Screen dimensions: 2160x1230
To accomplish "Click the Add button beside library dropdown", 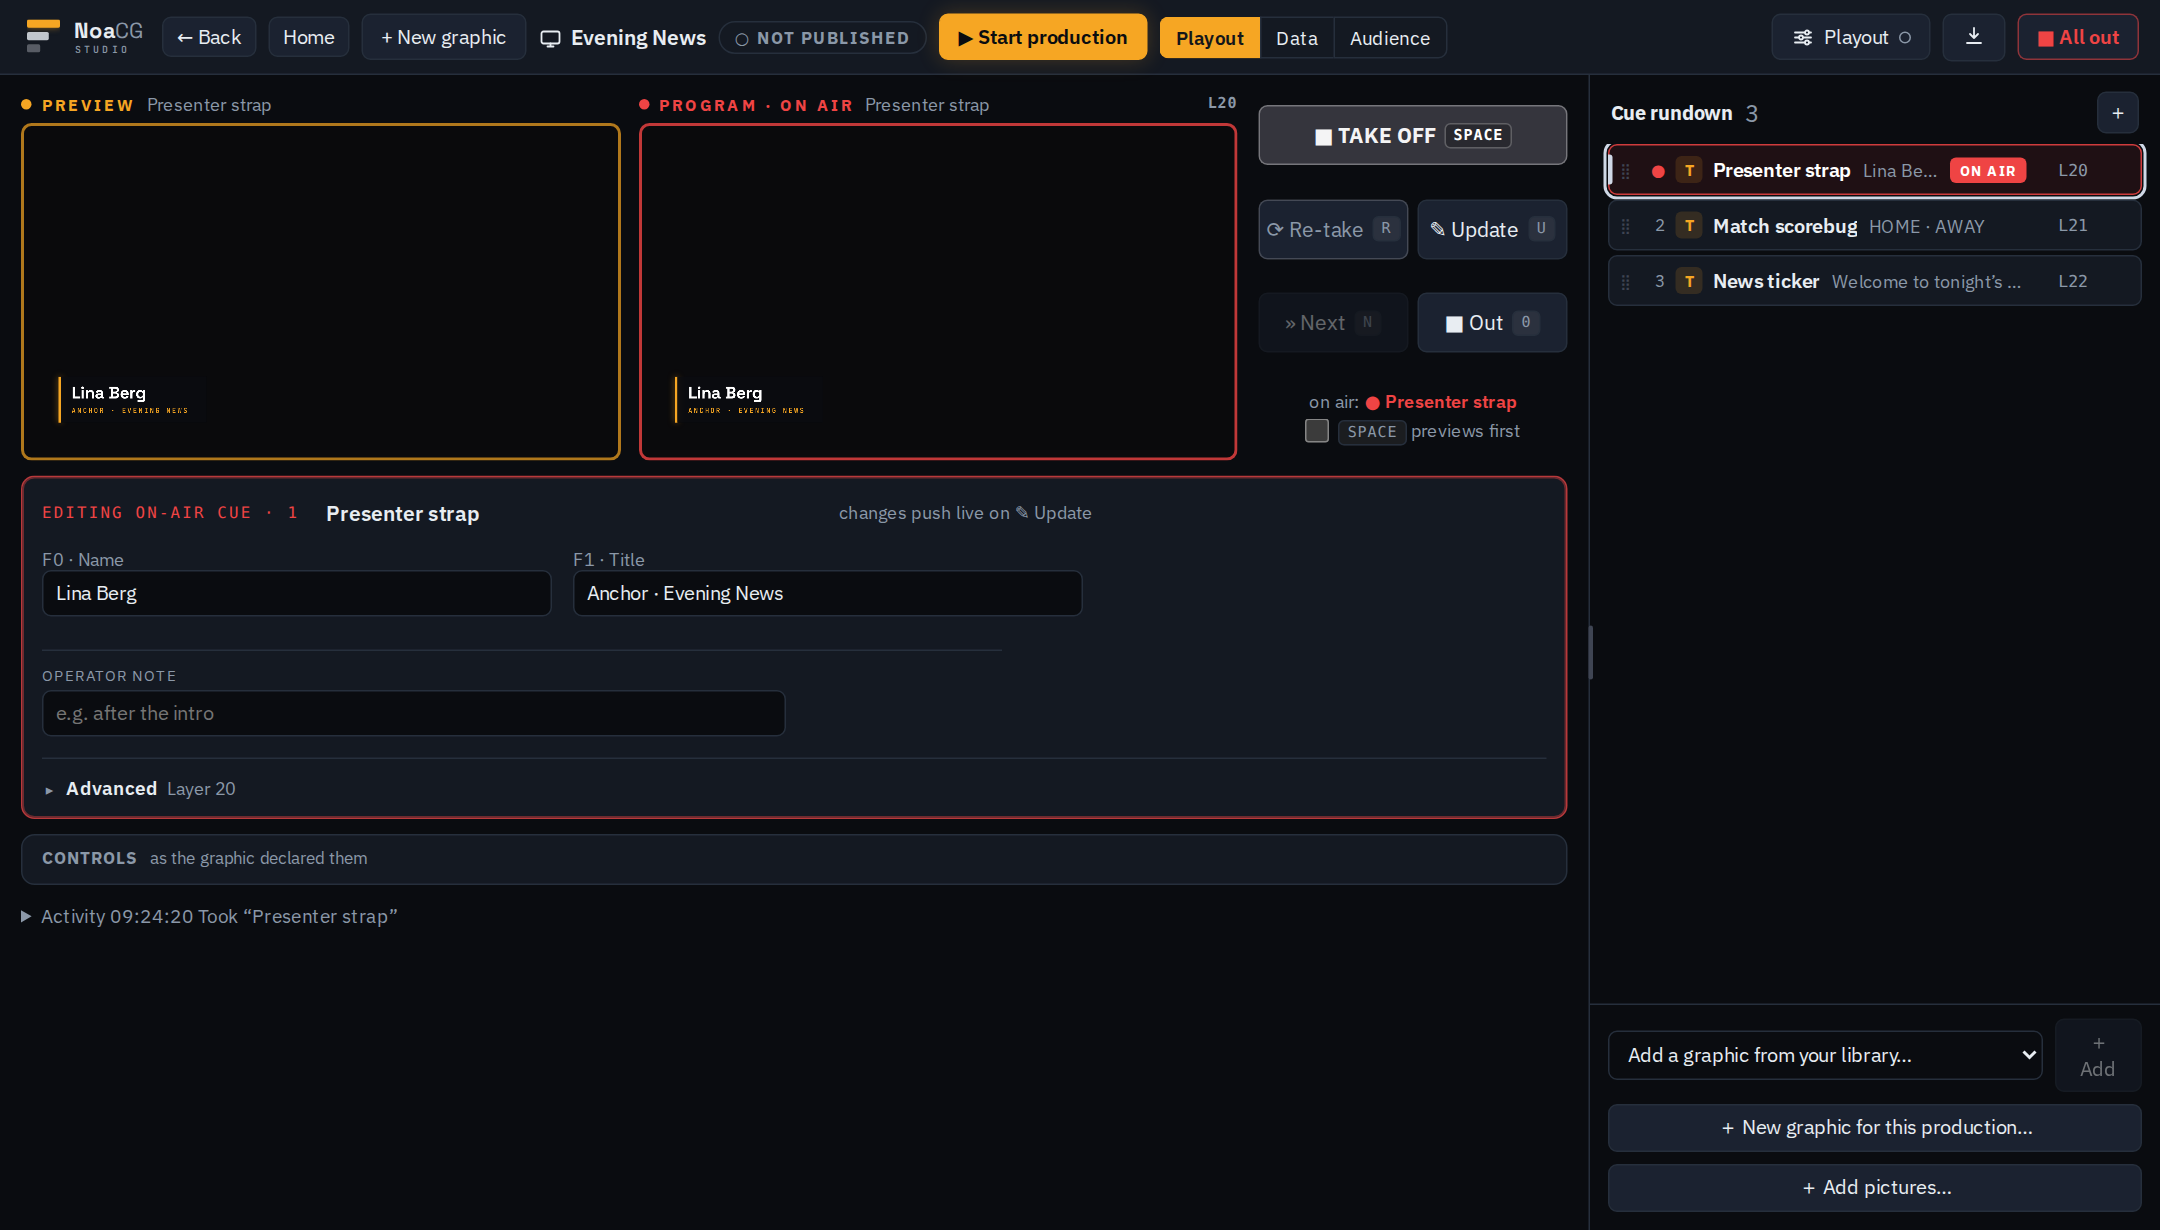I will 2098,1055.
